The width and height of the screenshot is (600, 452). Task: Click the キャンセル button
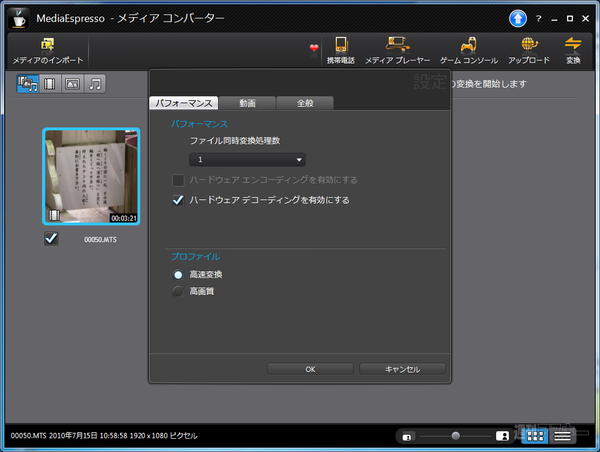pos(402,369)
